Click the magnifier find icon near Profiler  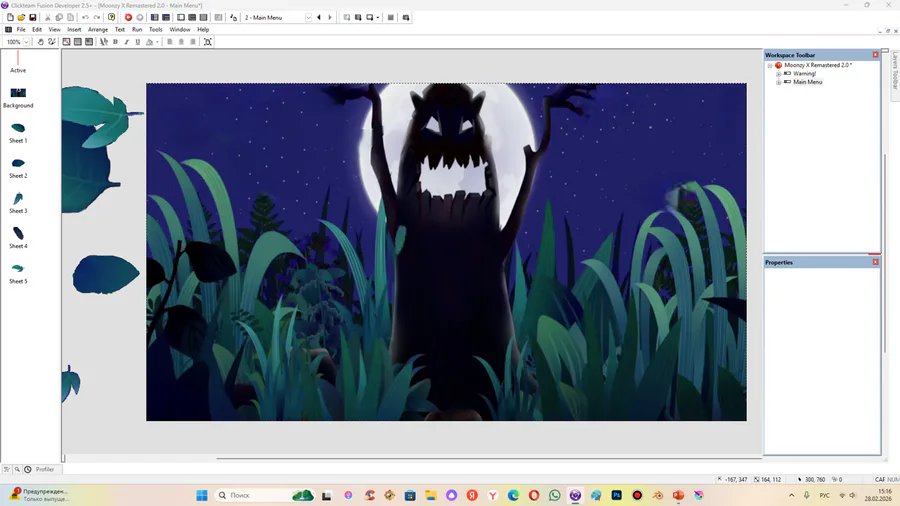(x=17, y=469)
